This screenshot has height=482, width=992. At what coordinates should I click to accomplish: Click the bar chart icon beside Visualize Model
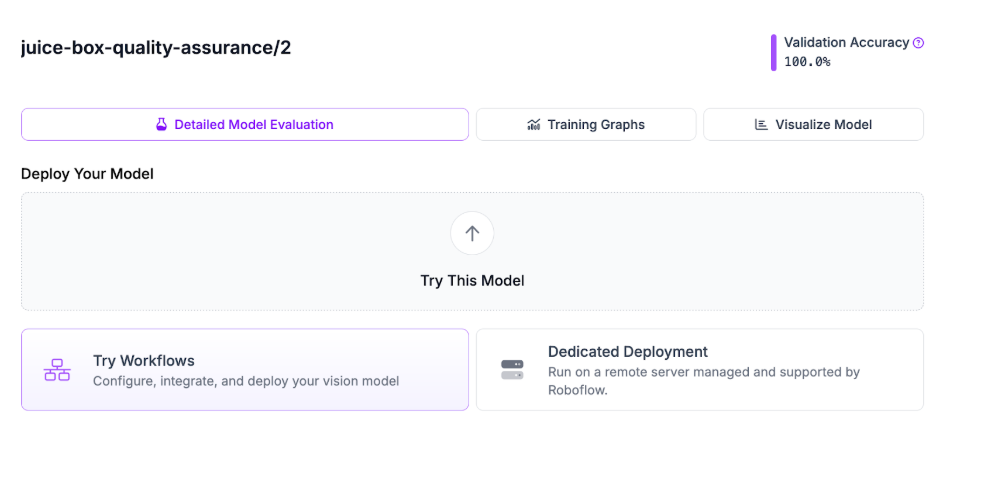coord(761,125)
